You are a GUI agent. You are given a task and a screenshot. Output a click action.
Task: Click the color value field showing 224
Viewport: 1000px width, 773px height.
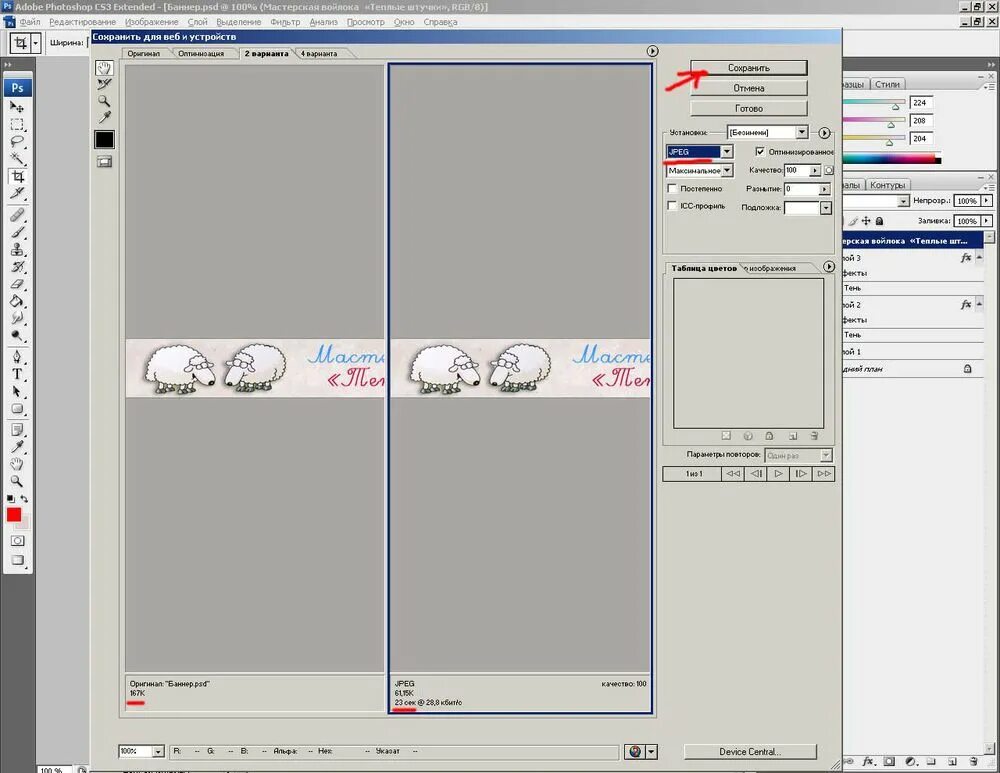click(x=921, y=103)
